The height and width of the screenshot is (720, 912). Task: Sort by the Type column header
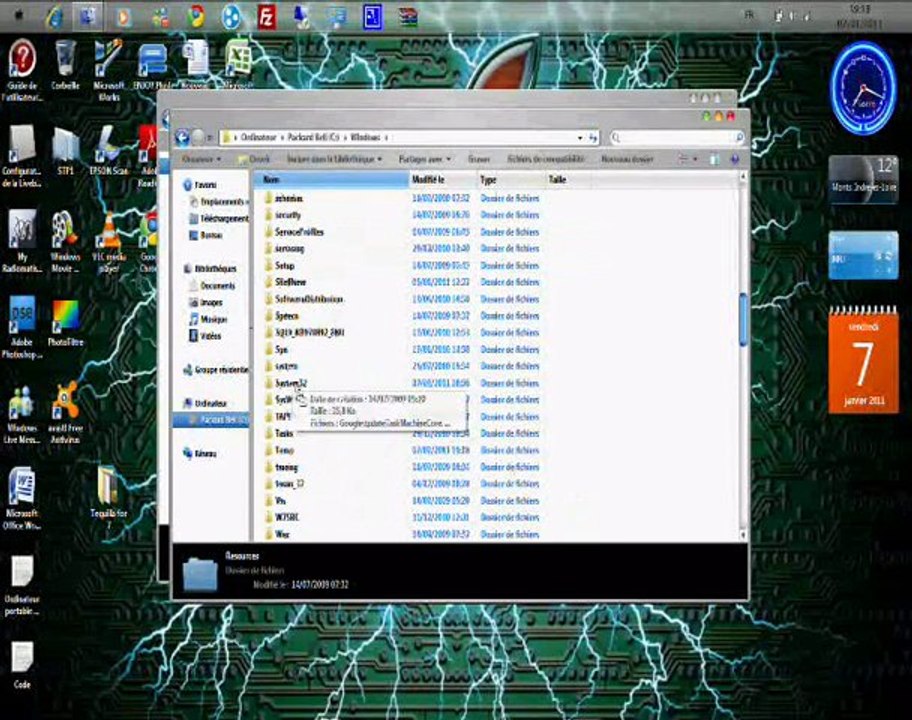coord(511,180)
